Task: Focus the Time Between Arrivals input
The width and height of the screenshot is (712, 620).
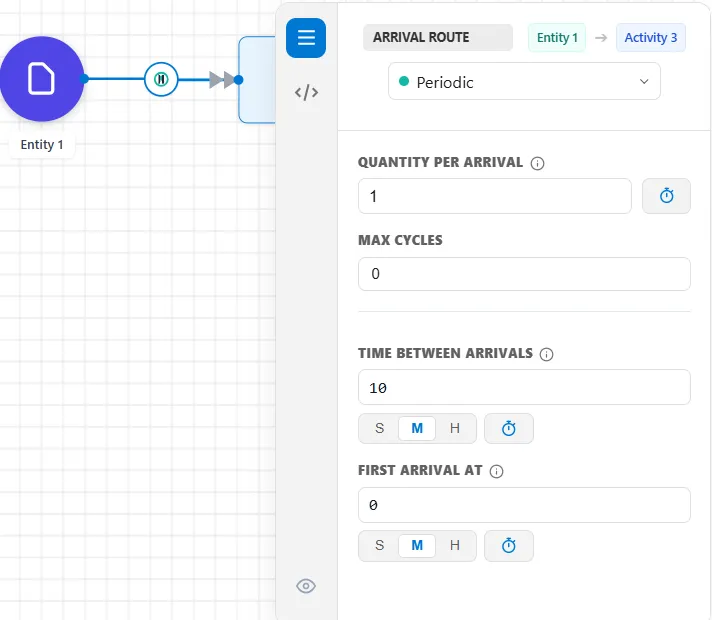Action: pyautogui.click(x=524, y=387)
